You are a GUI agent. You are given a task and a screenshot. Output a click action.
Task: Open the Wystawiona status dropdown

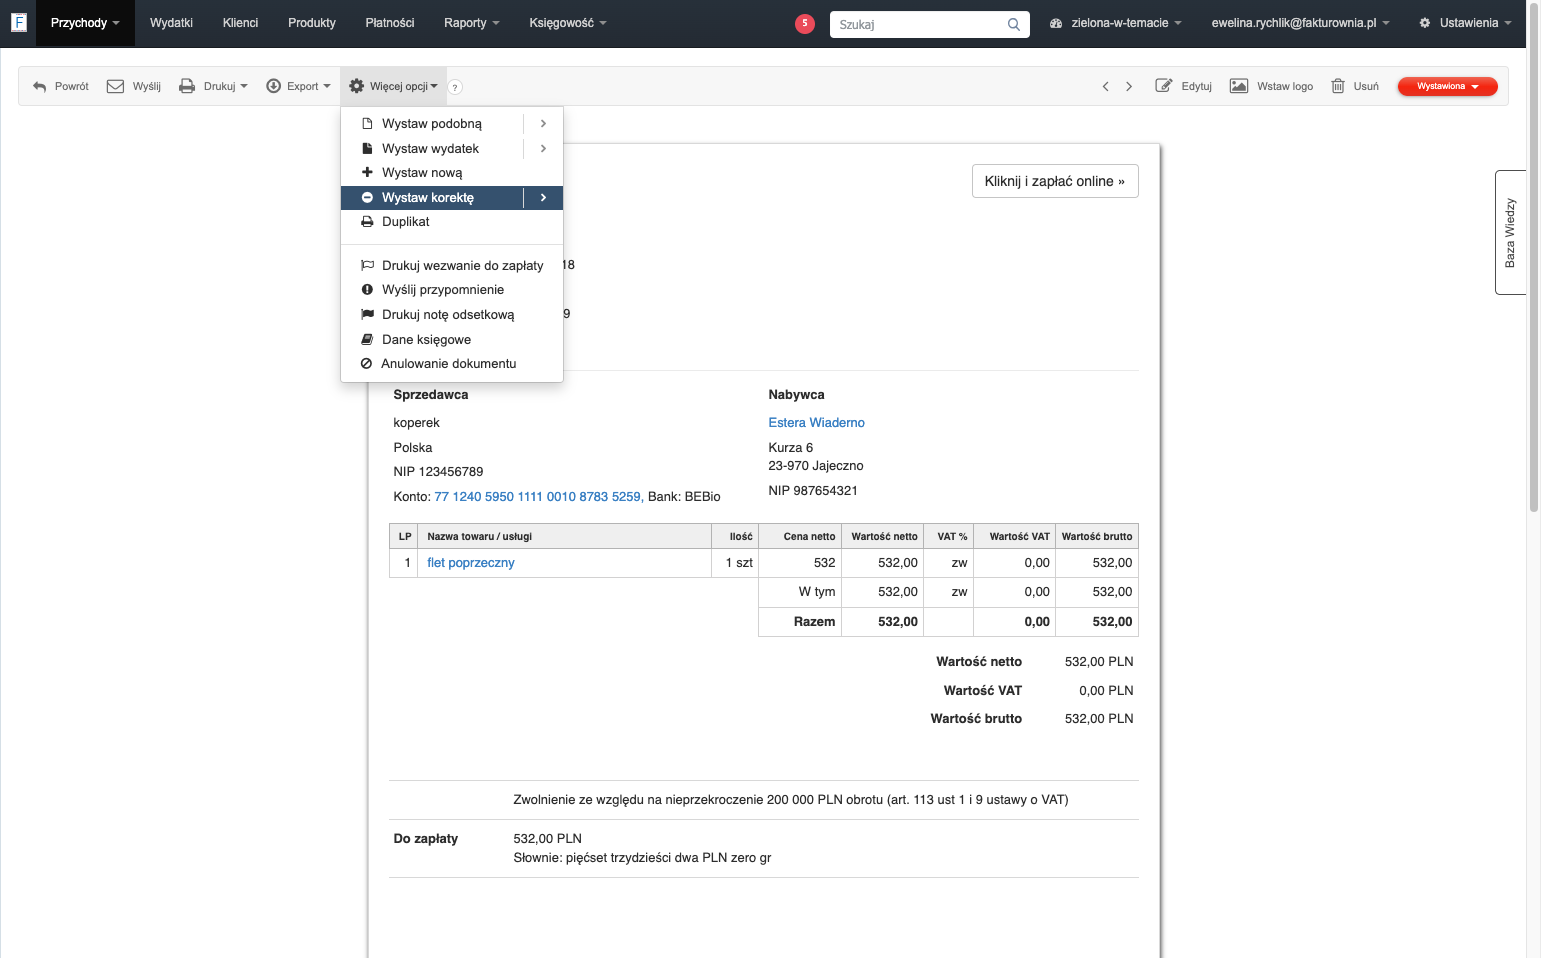1447,86
